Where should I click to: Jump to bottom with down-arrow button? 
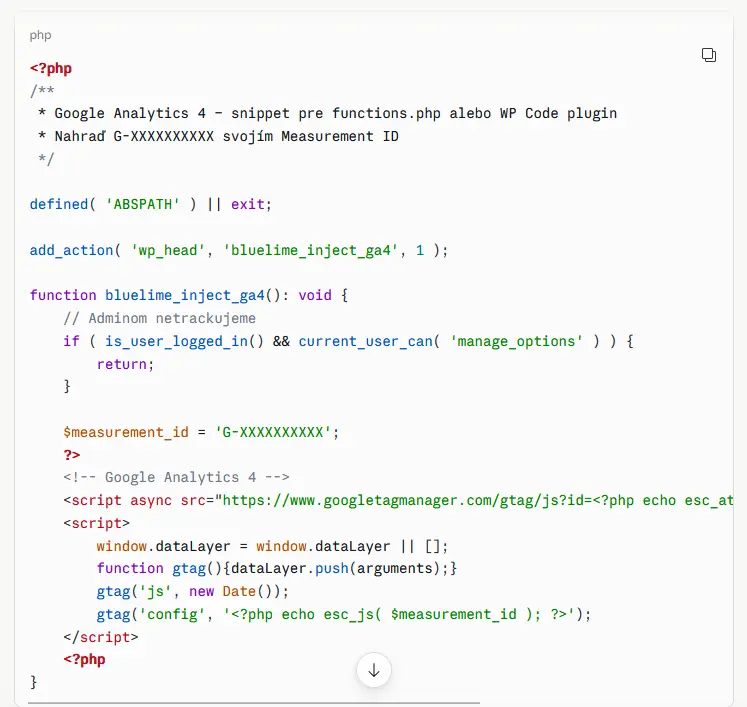[x=374, y=670]
